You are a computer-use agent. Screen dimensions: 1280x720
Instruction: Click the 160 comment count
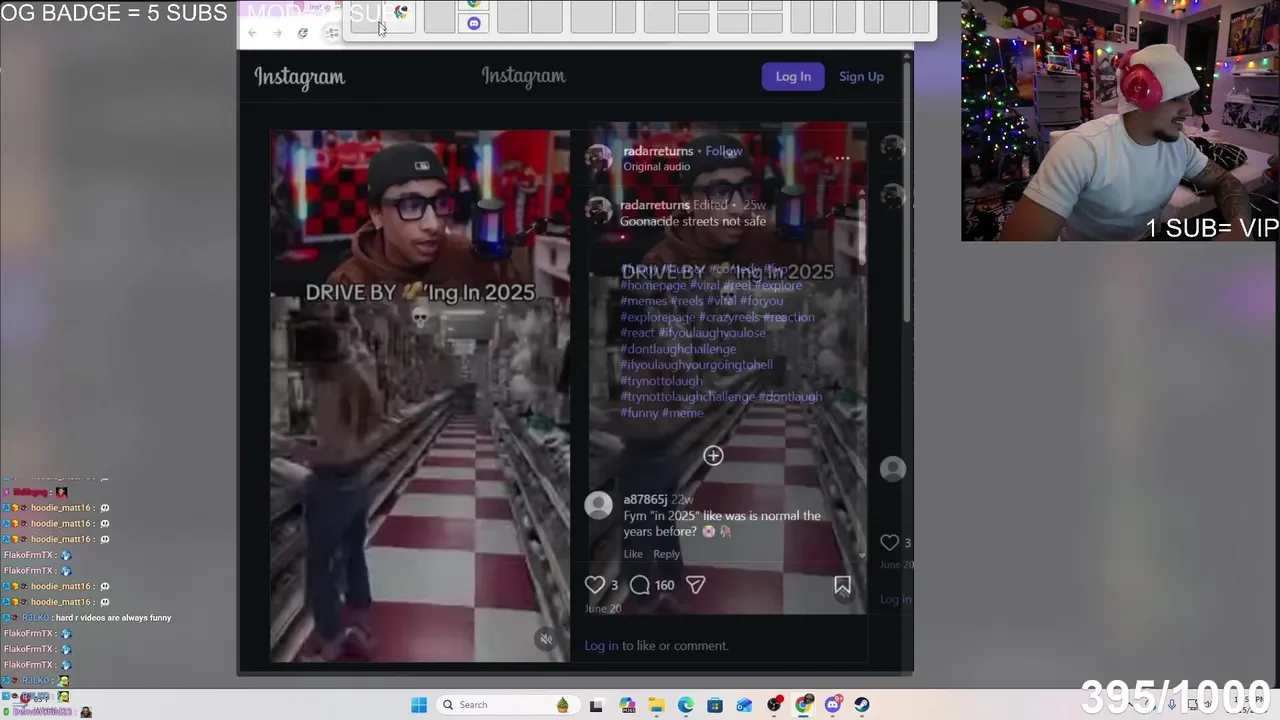tap(664, 585)
